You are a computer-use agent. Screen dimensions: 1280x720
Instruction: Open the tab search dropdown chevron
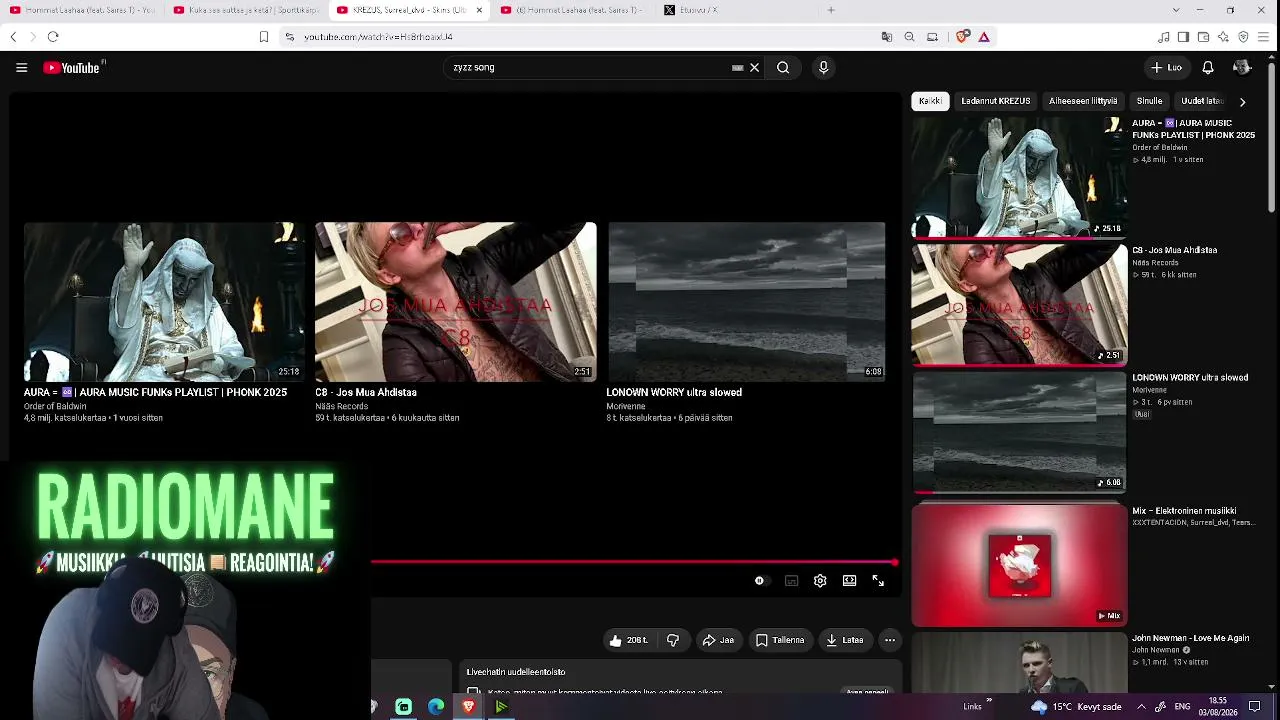1175,10
